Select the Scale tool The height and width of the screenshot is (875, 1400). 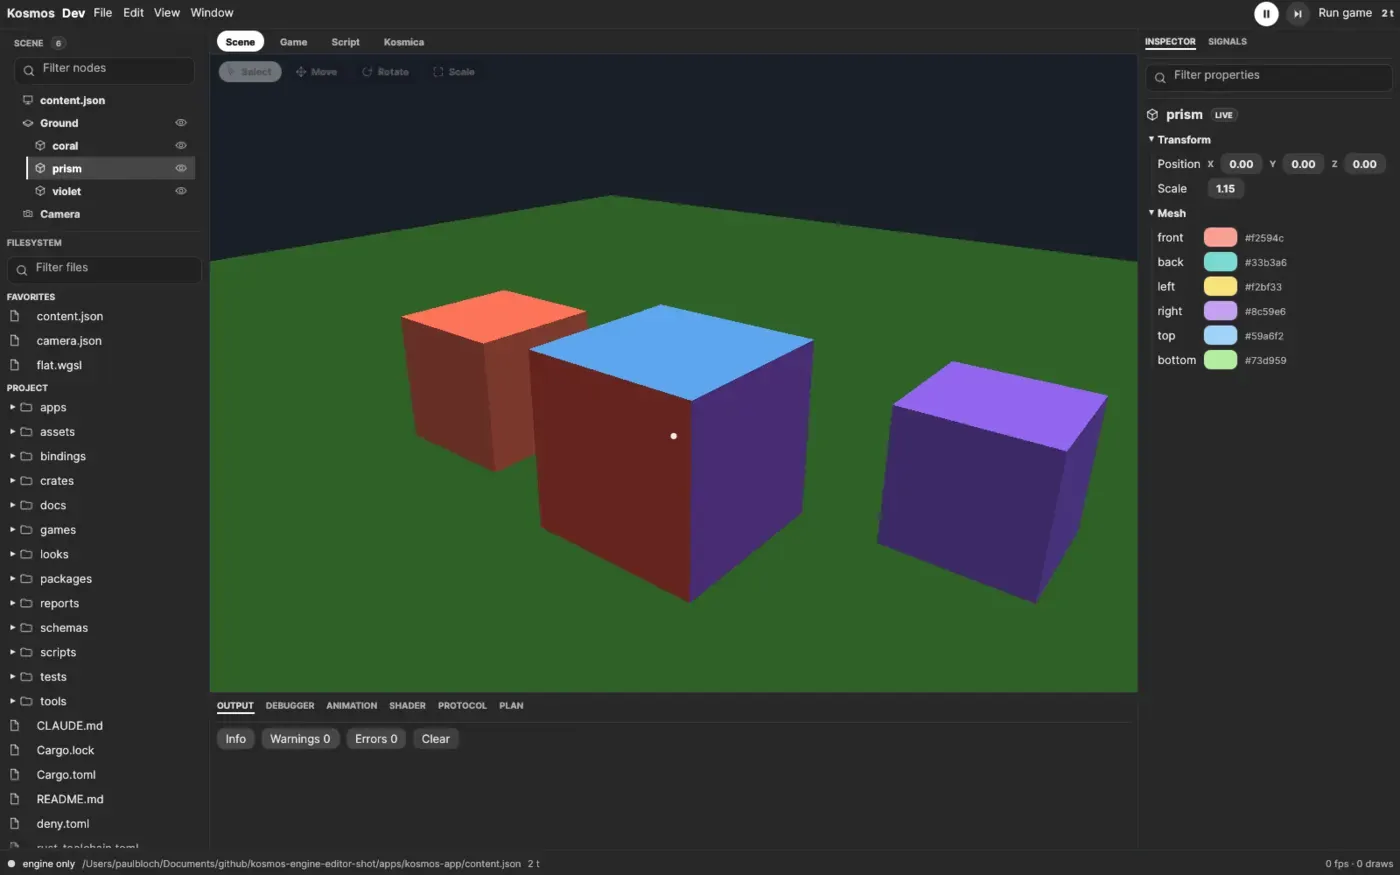(454, 72)
